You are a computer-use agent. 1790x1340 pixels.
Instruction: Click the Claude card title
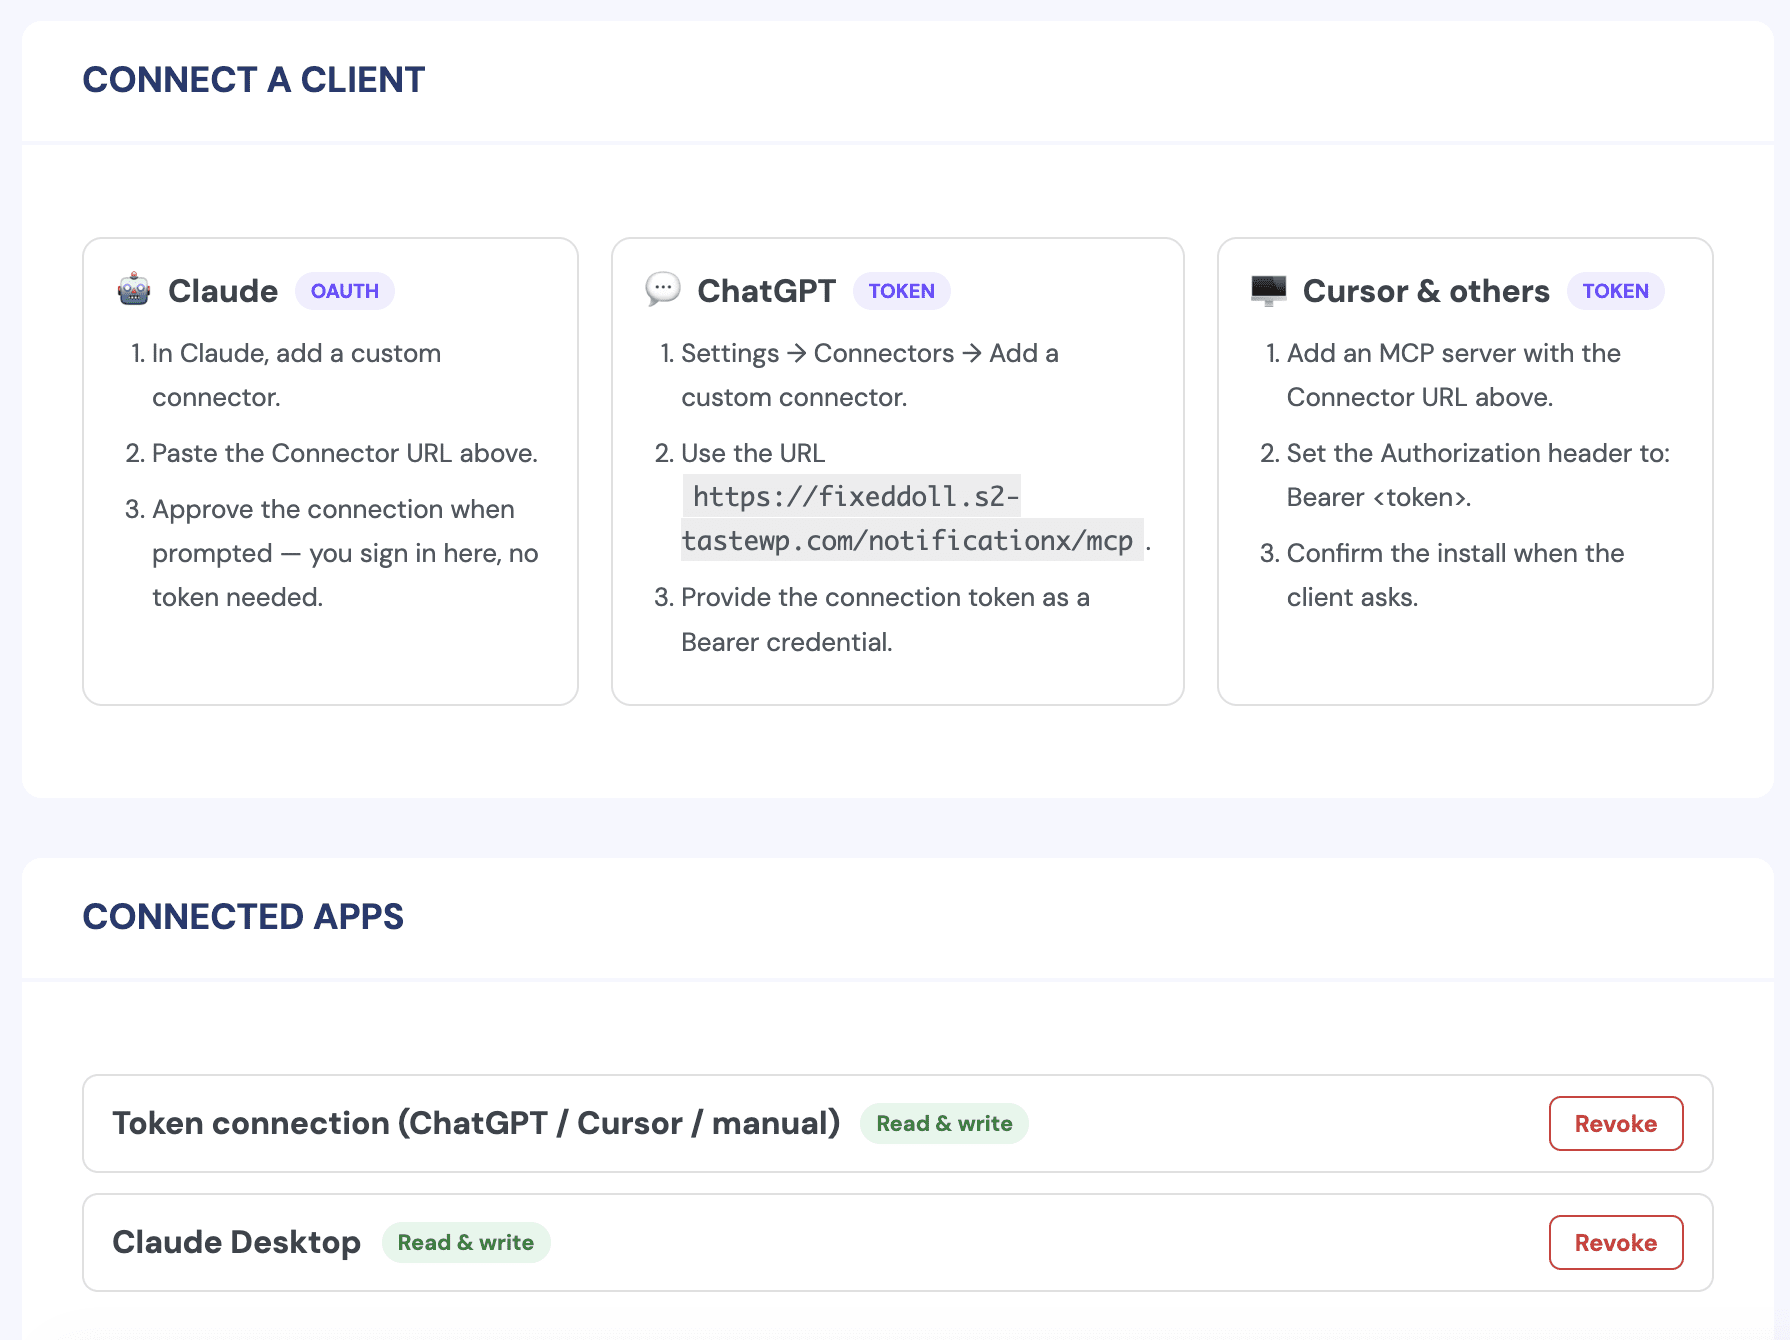pyautogui.click(x=223, y=291)
